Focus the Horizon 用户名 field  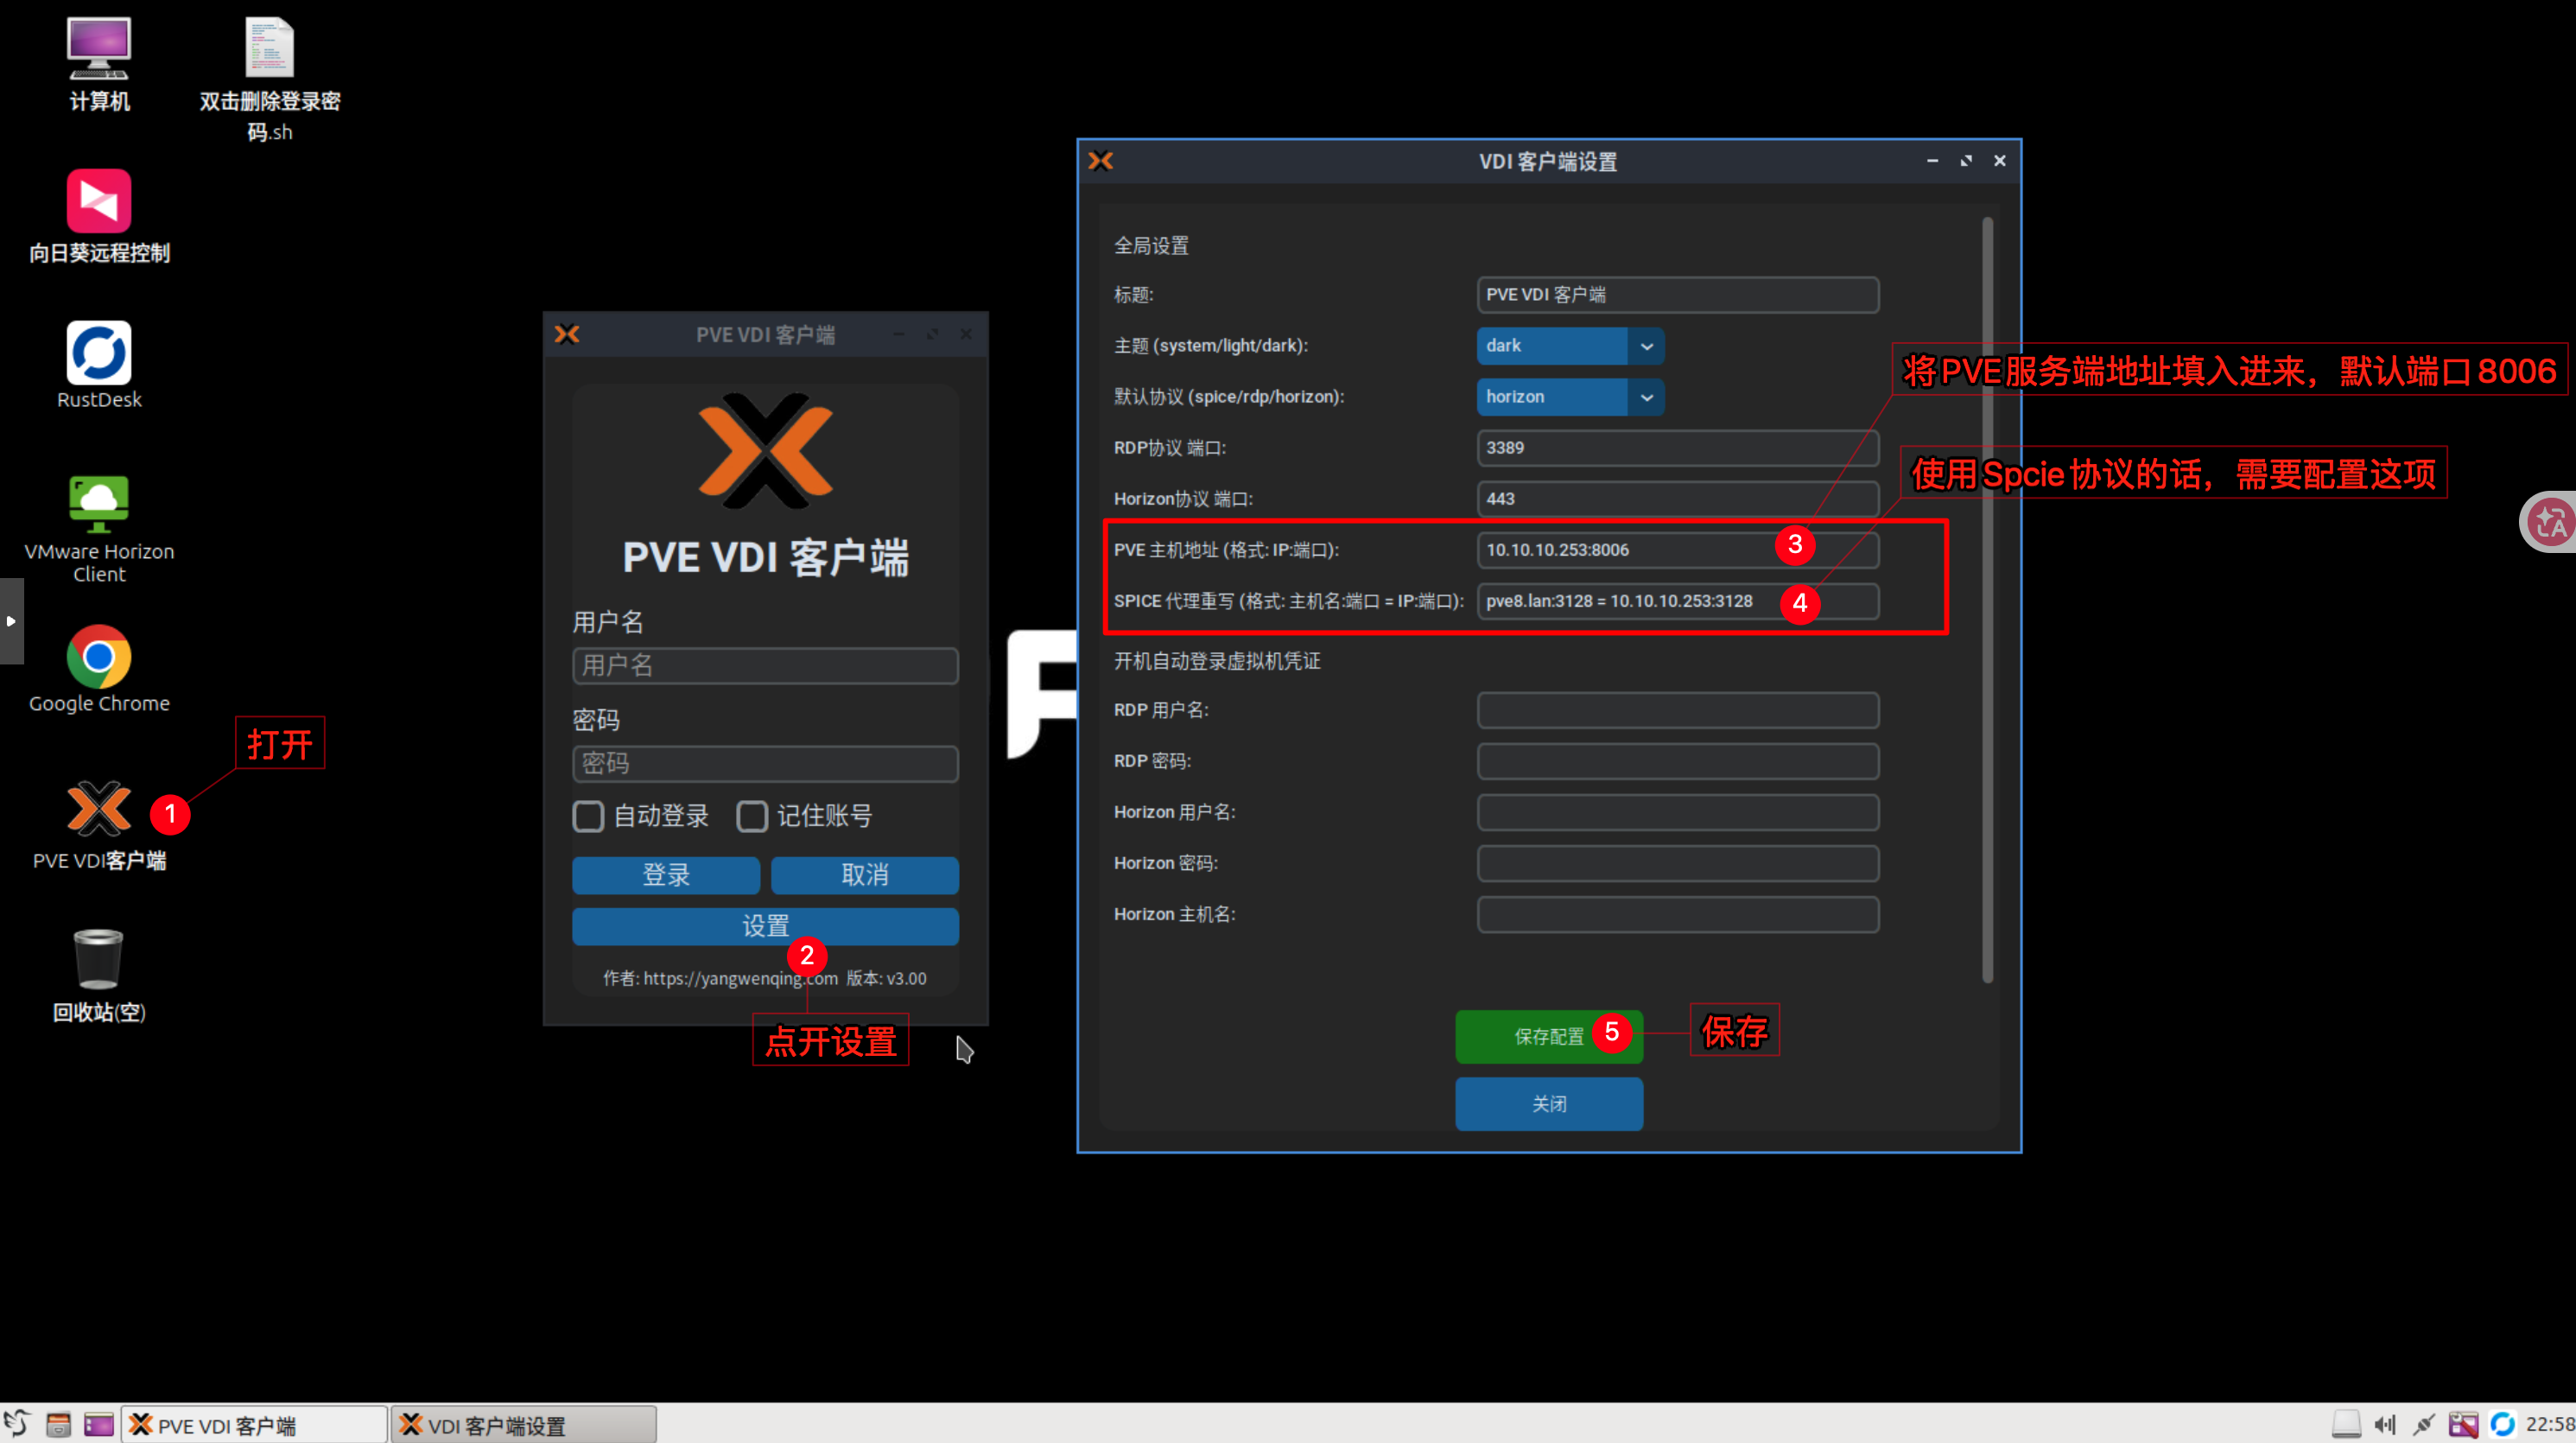point(1678,812)
